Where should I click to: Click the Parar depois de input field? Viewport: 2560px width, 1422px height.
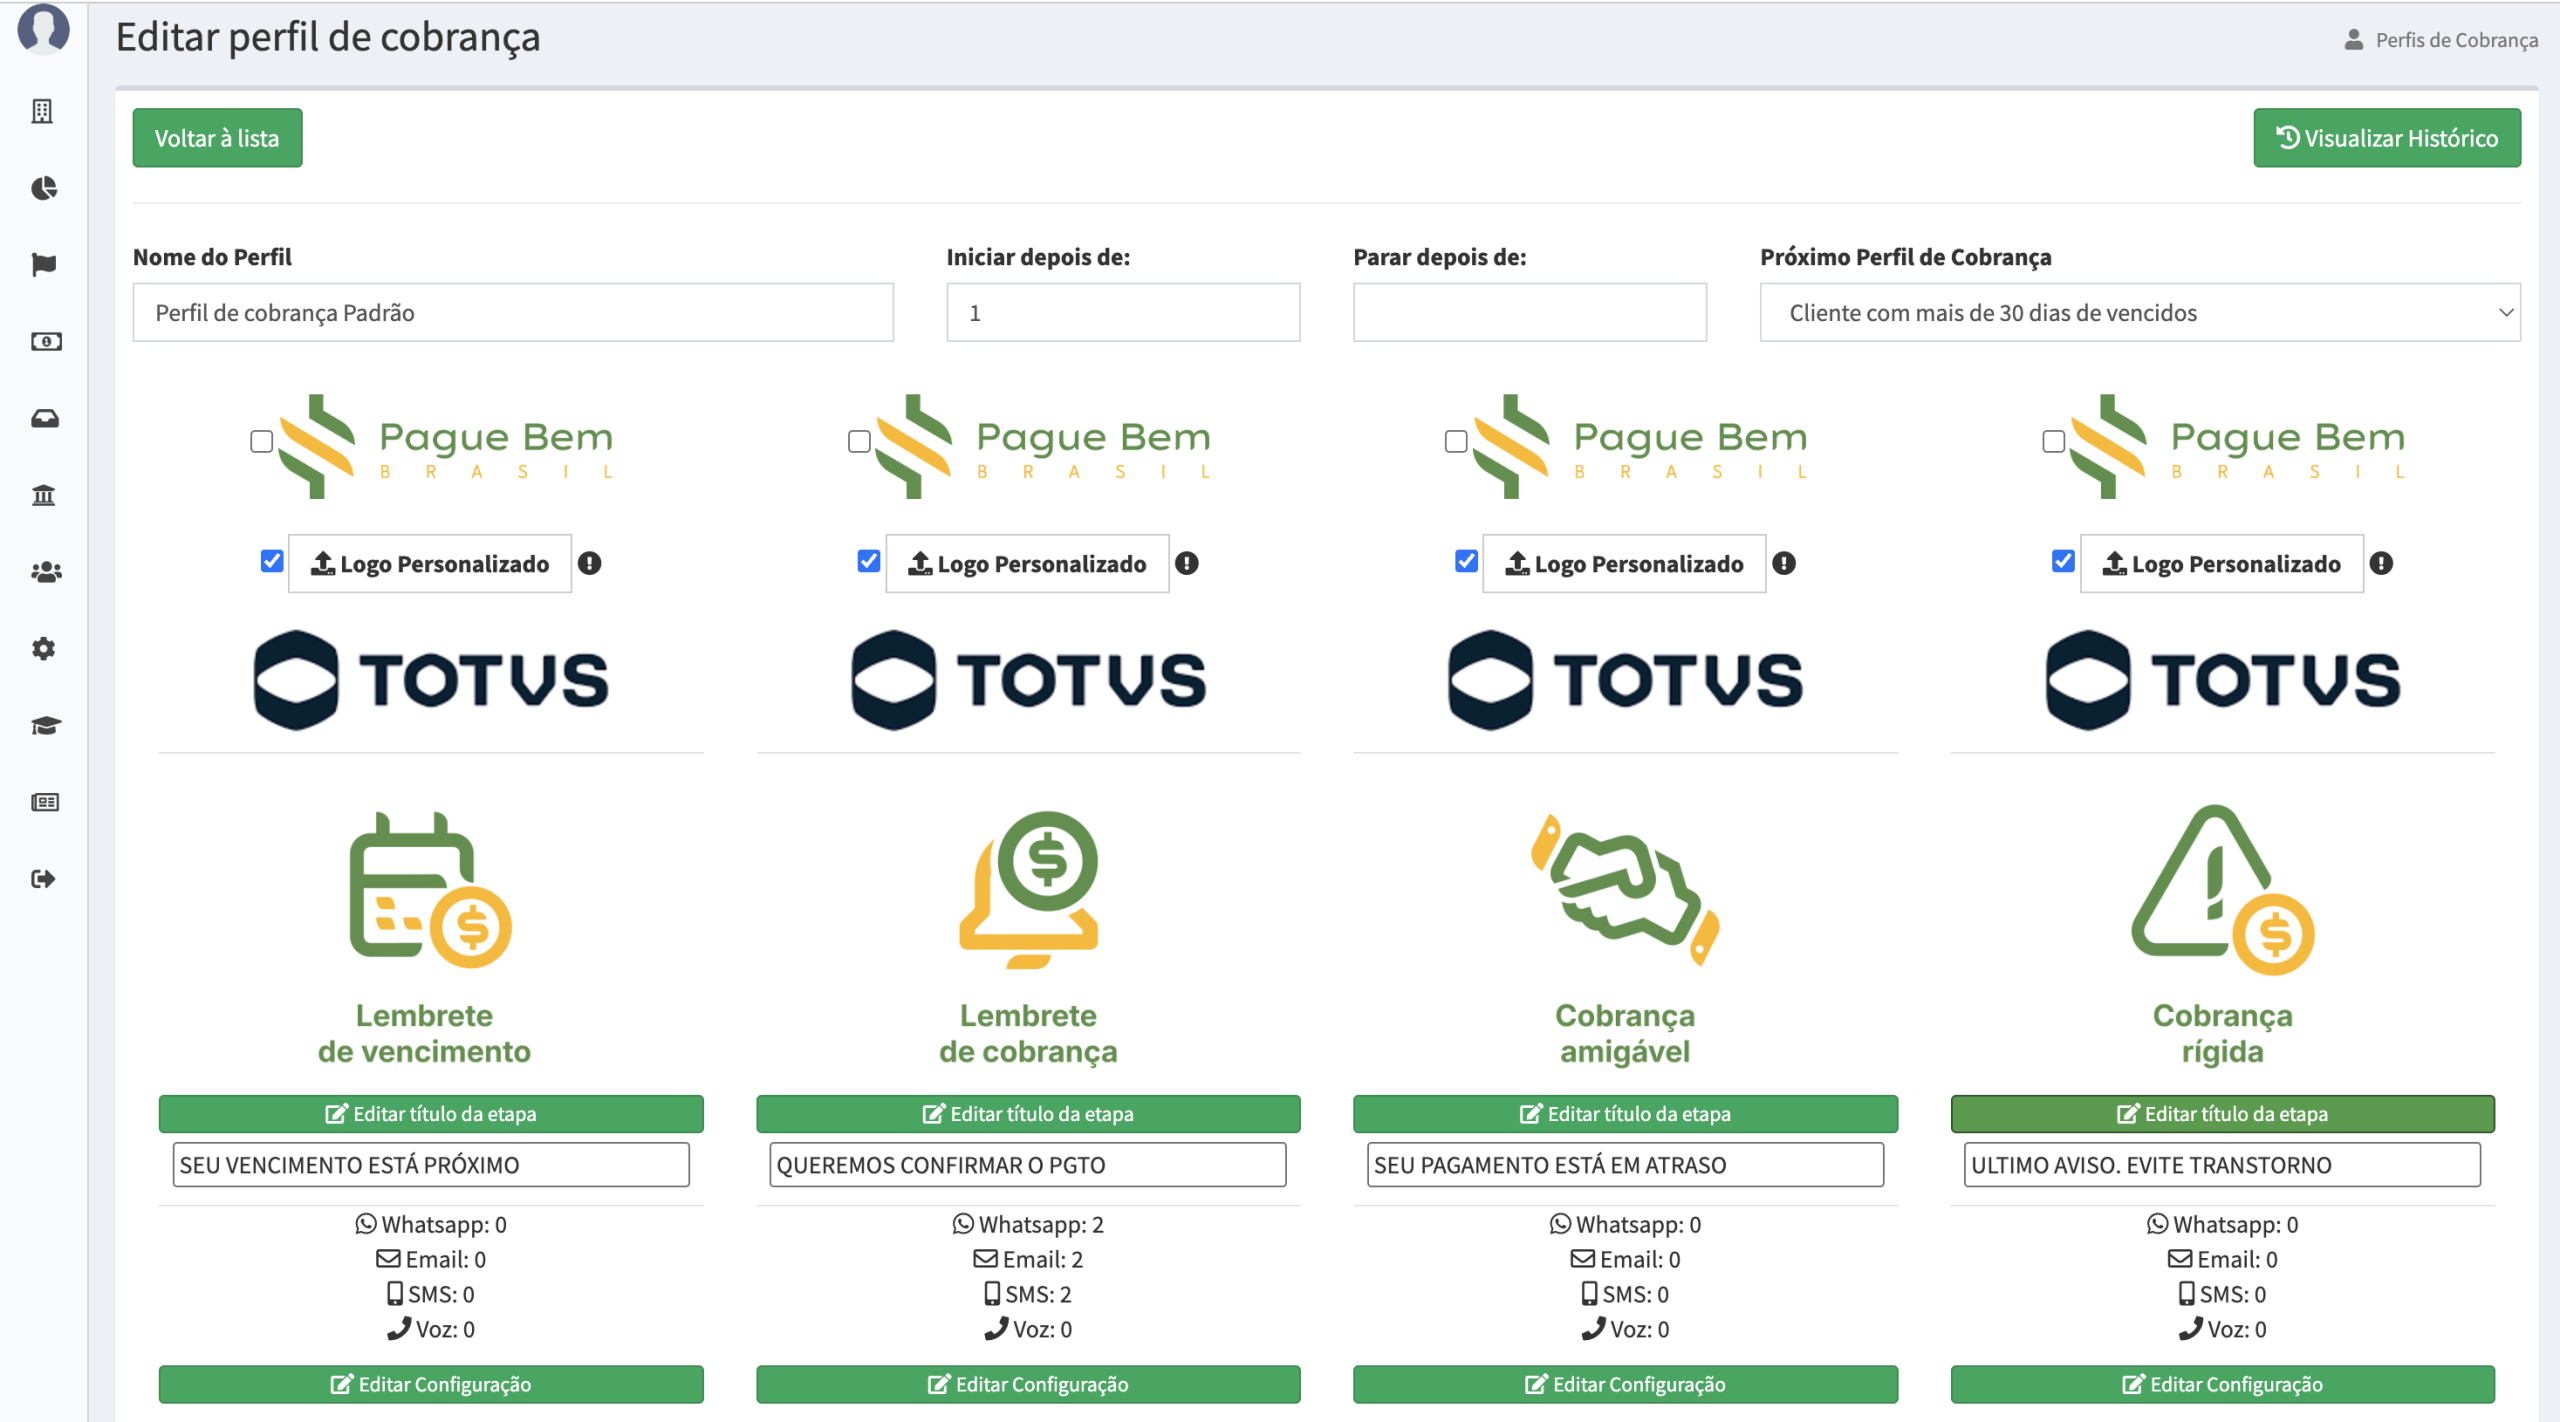click(x=1529, y=313)
